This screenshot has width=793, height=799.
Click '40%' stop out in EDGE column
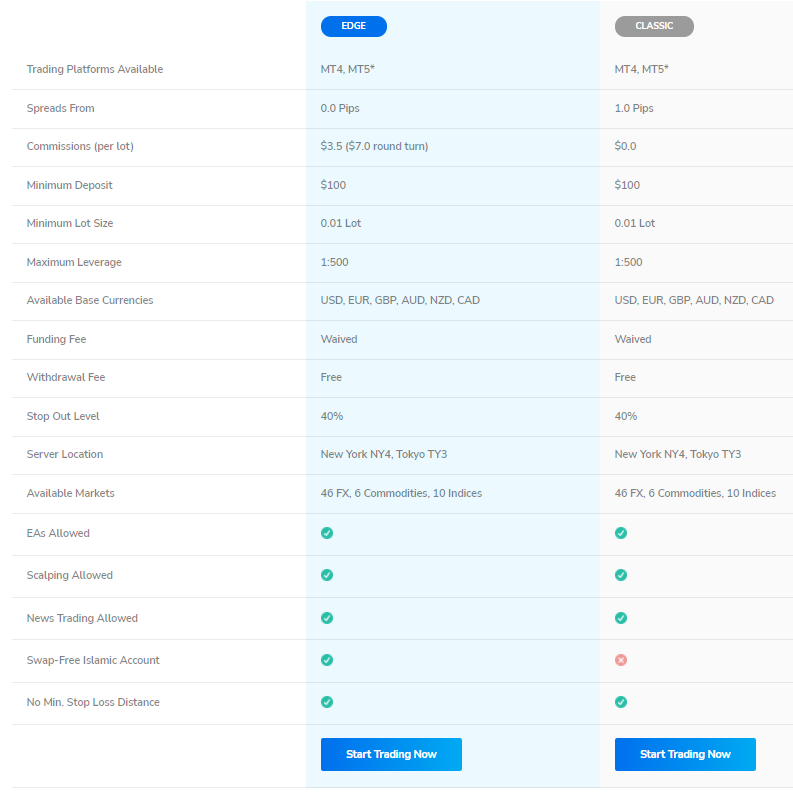[332, 416]
